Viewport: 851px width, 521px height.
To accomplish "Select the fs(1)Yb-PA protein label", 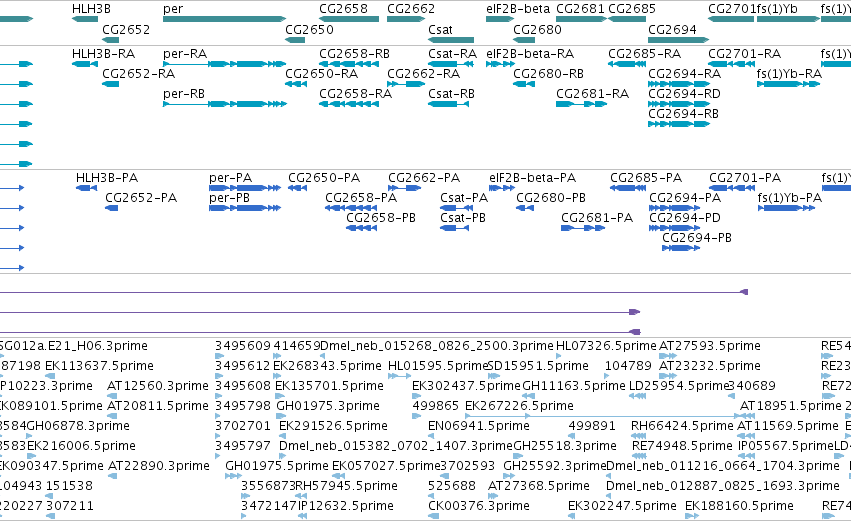I will point(790,198).
